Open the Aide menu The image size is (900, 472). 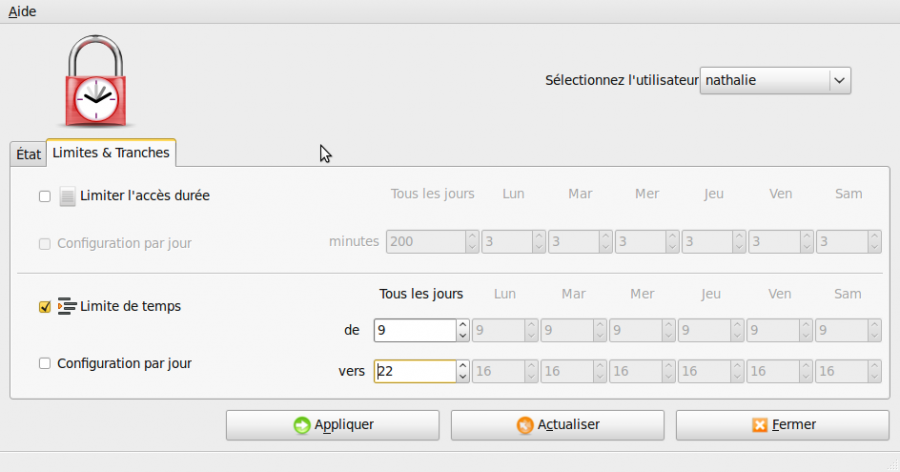point(22,11)
